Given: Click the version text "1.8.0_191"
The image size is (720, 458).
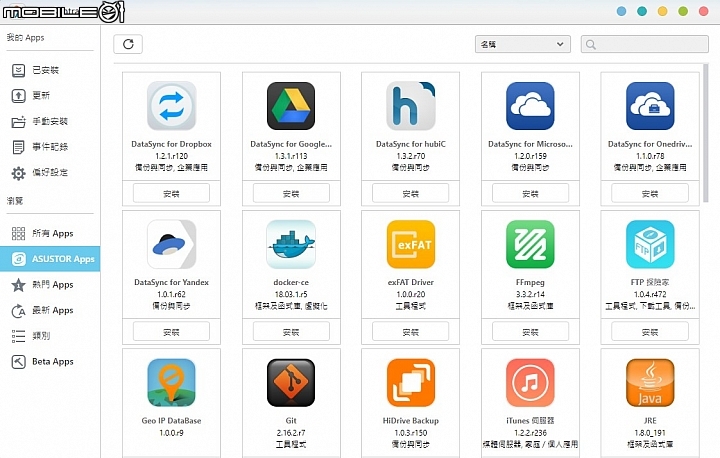Looking at the screenshot, I should [x=650, y=433].
